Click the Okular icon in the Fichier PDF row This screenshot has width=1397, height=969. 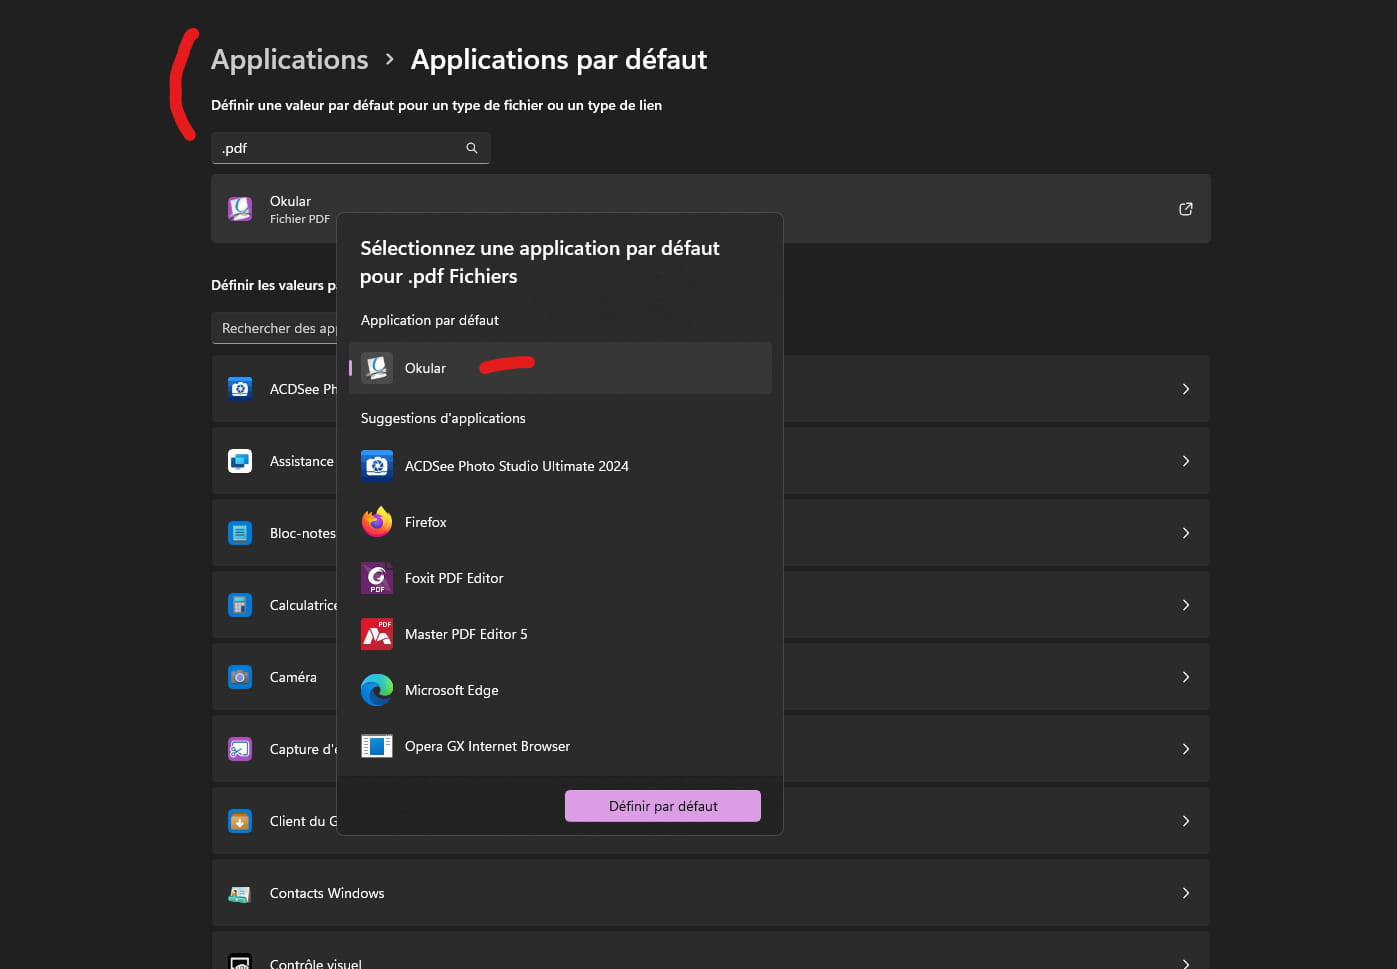240,209
